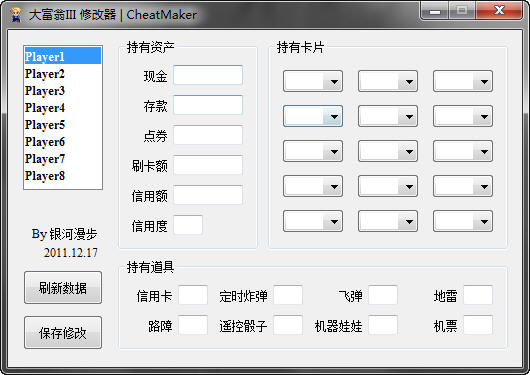Open fifth-row middle card dropdown
530x375 pixels.
click(388, 221)
